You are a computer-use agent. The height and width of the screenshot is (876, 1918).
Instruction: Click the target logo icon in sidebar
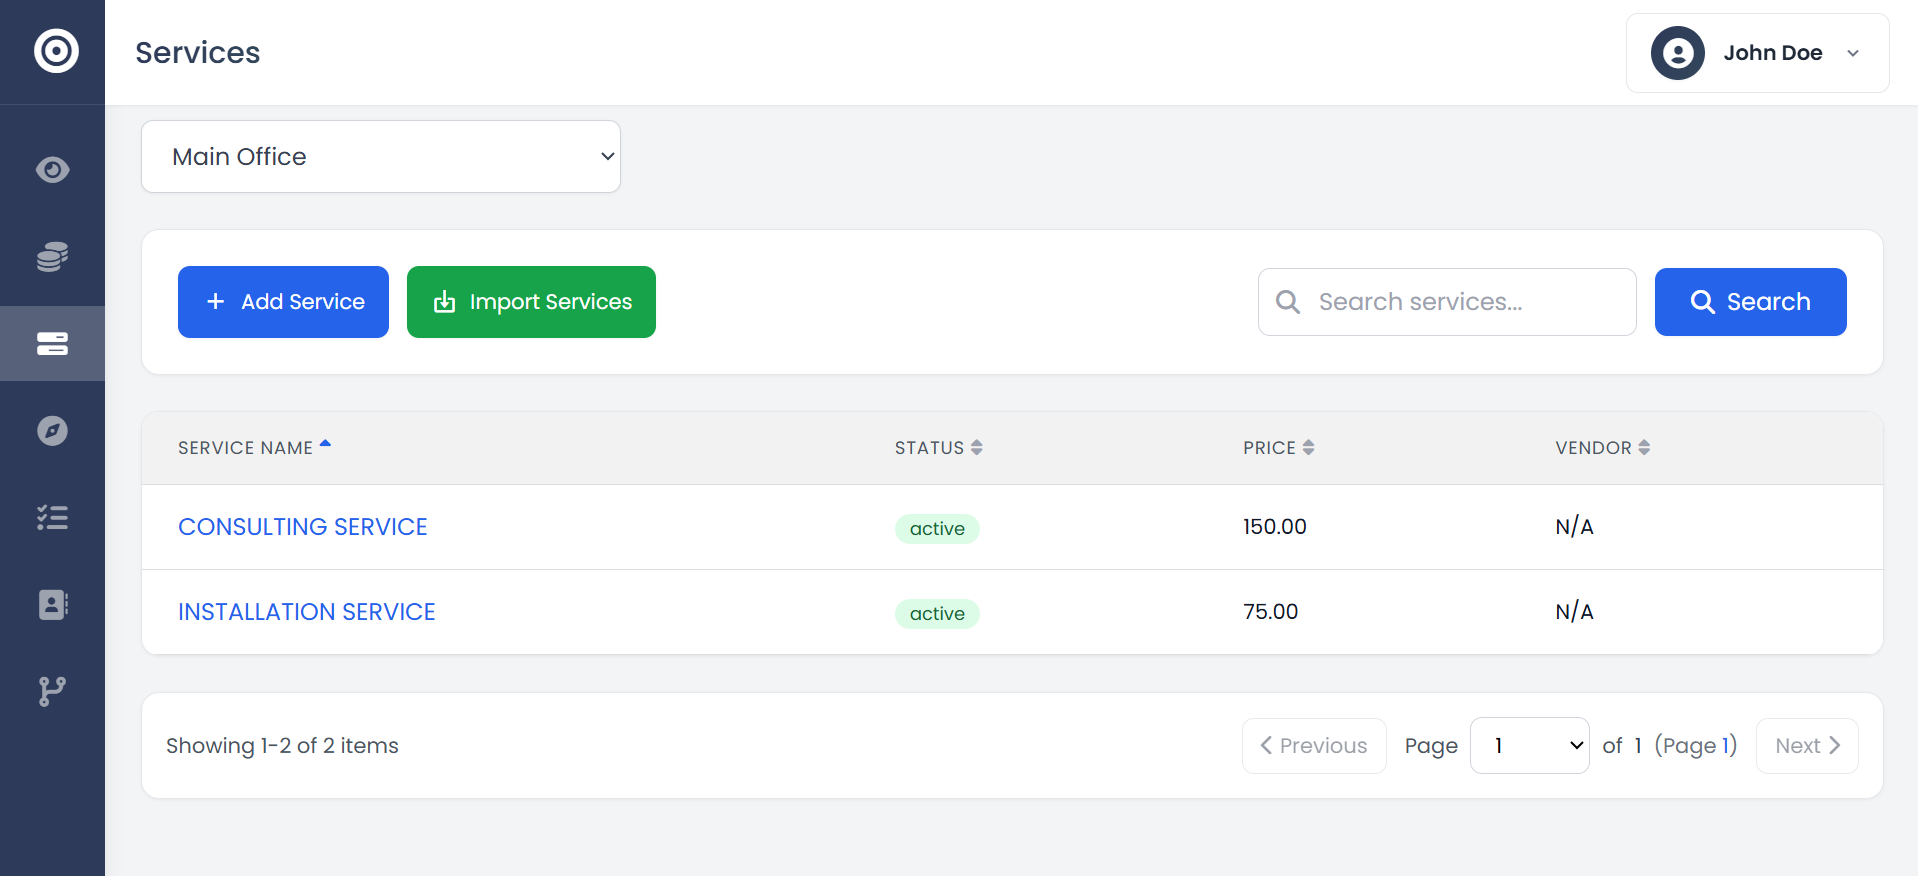coord(56,51)
